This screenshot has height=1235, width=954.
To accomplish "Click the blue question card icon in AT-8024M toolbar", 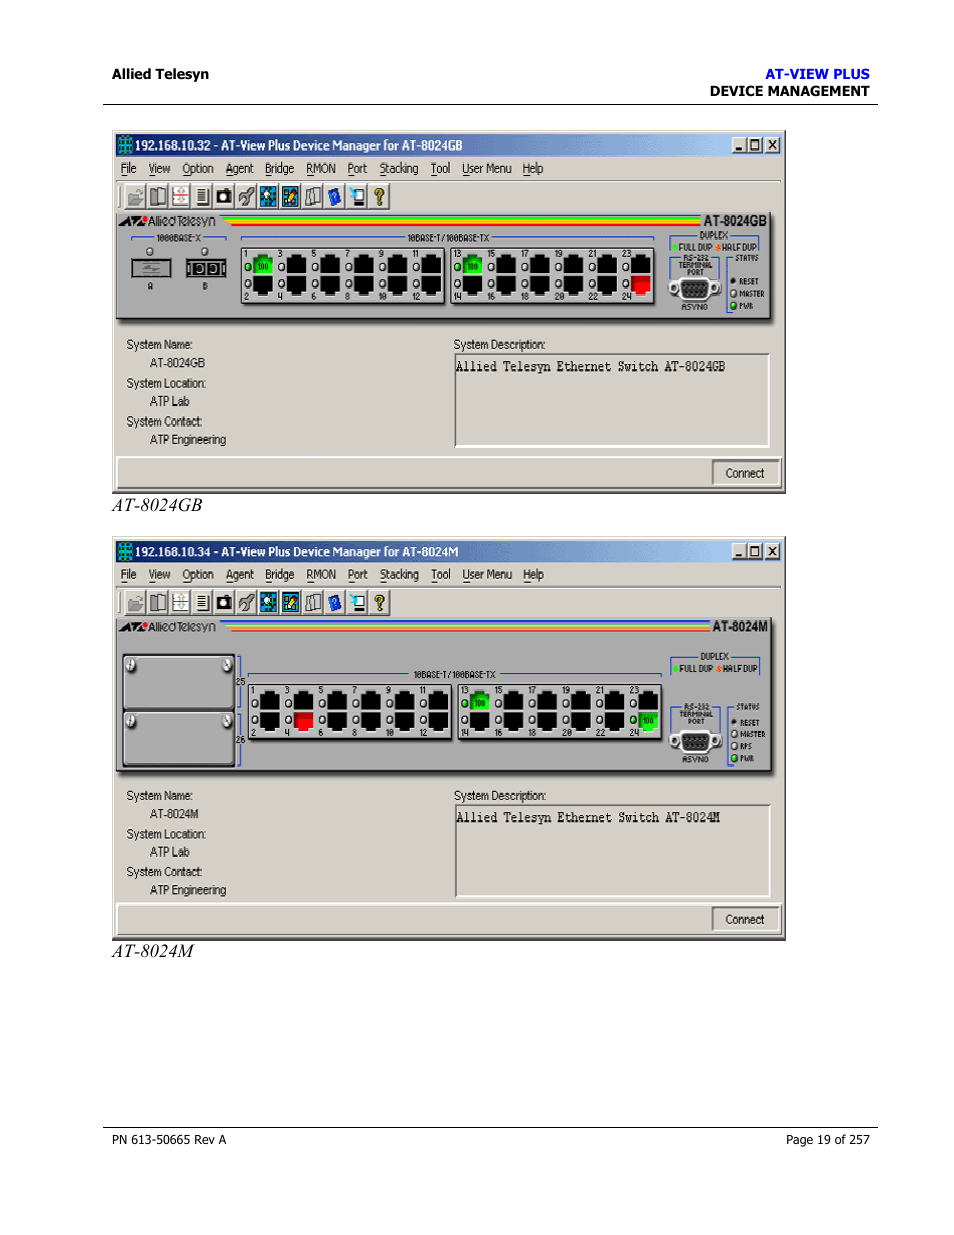I will tap(335, 602).
